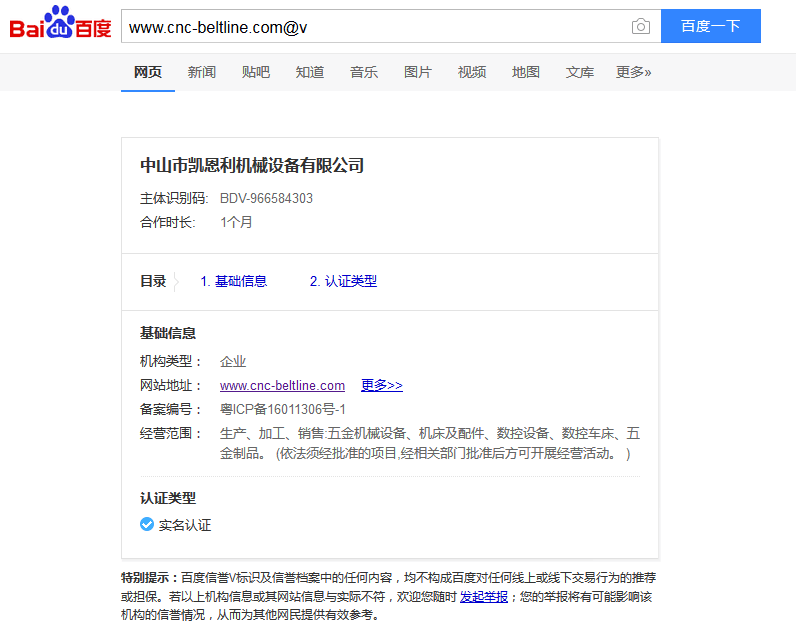The width and height of the screenshot is (796, 627).
Task: Open the 文库 tab
Action: pyautogui.click(x=580, y=72)
